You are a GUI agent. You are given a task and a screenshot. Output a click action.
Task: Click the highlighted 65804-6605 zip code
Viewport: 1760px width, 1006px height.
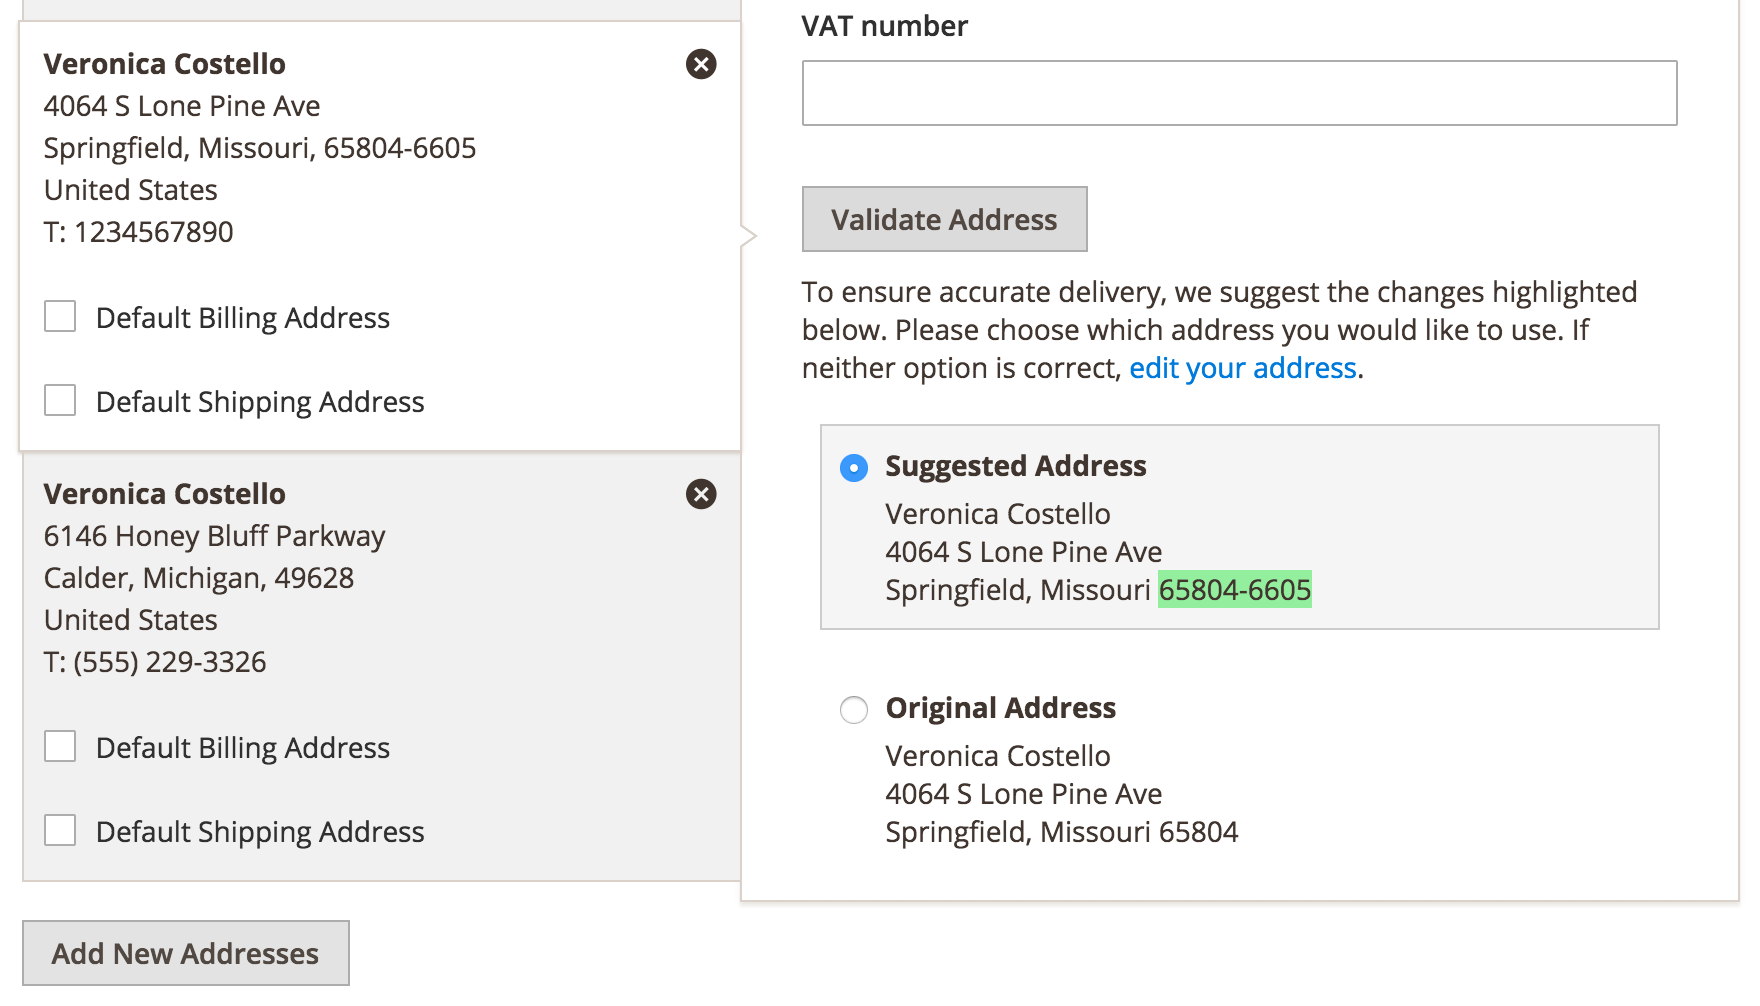click(1234, 590)
